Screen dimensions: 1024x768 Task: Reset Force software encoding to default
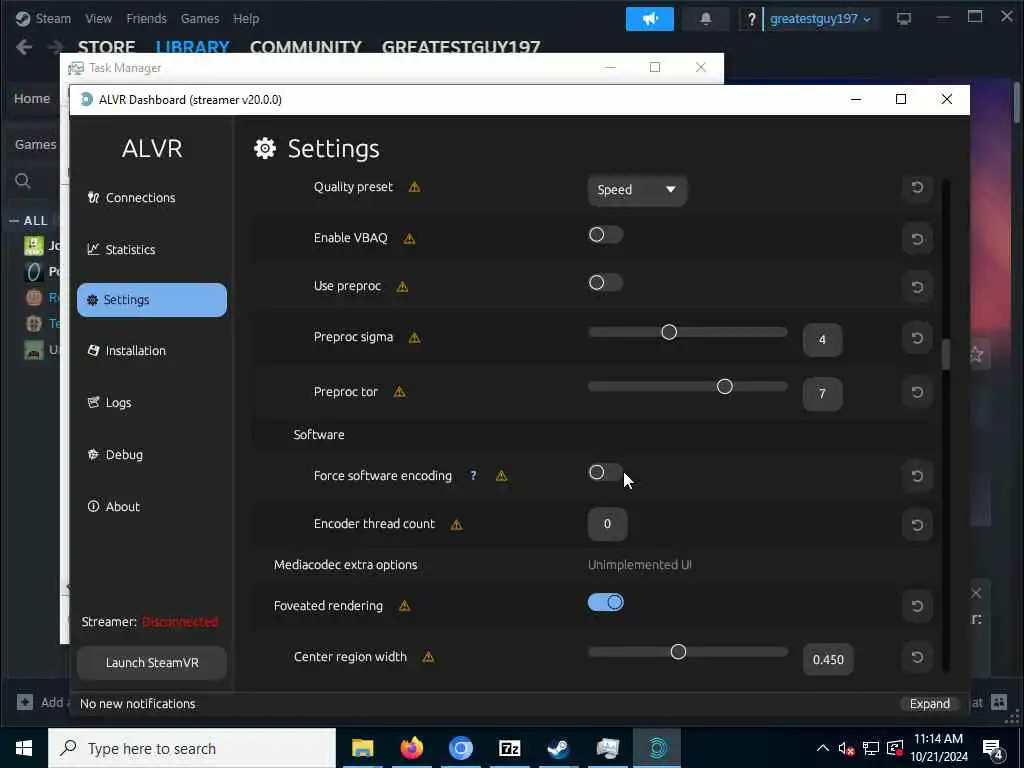click(x=917, y=476)
